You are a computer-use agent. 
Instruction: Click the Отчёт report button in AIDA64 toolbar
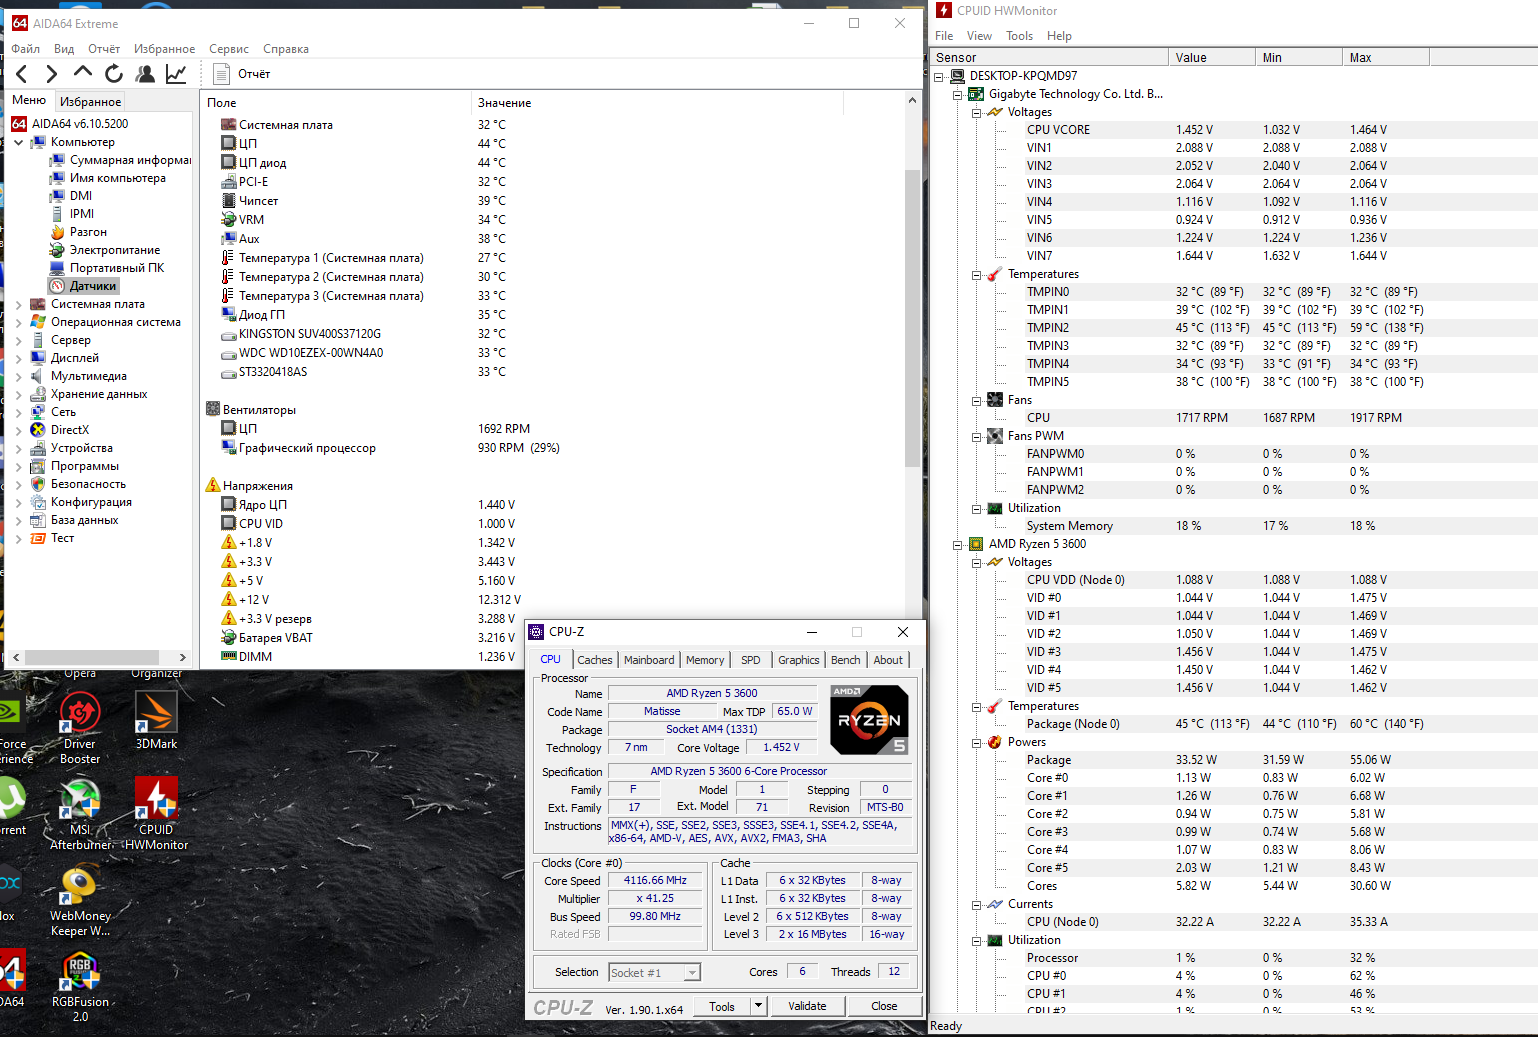point(242,73)
